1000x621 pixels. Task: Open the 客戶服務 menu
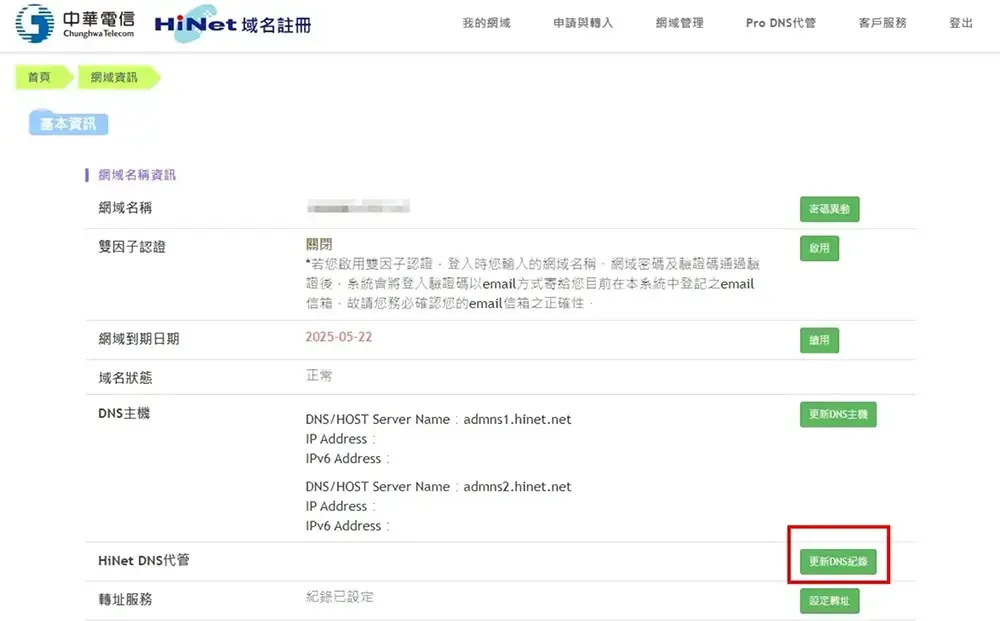(x=883, y=23)
